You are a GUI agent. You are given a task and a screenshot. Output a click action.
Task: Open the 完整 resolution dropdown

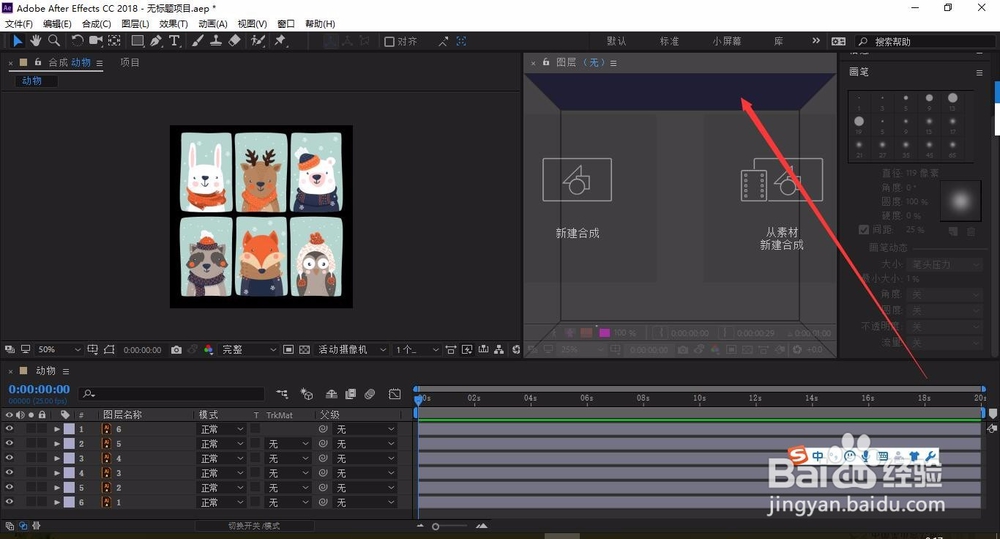[249, 350]
